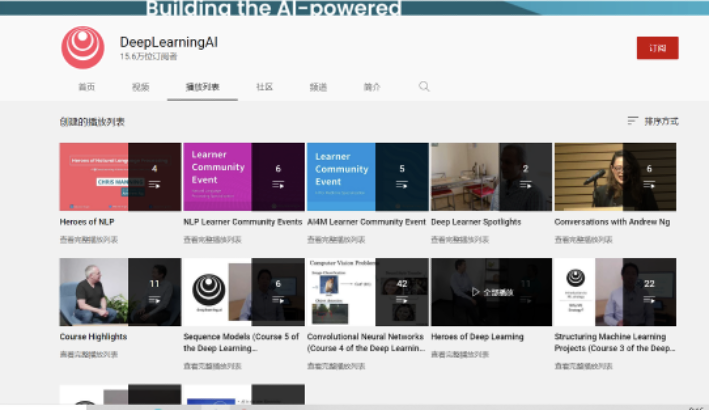
Task: Open Convolutional Neural Networks Course 4 title
Action: (x=366, y=342)
